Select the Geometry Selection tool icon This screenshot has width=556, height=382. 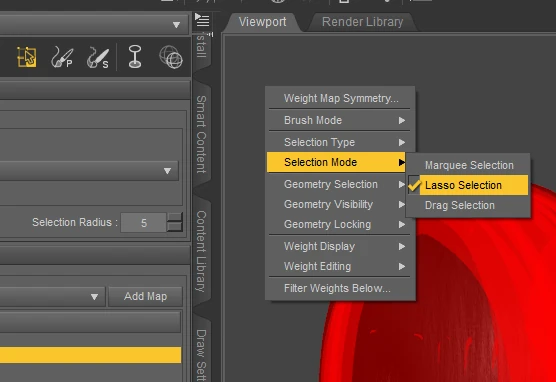(27, 57)
